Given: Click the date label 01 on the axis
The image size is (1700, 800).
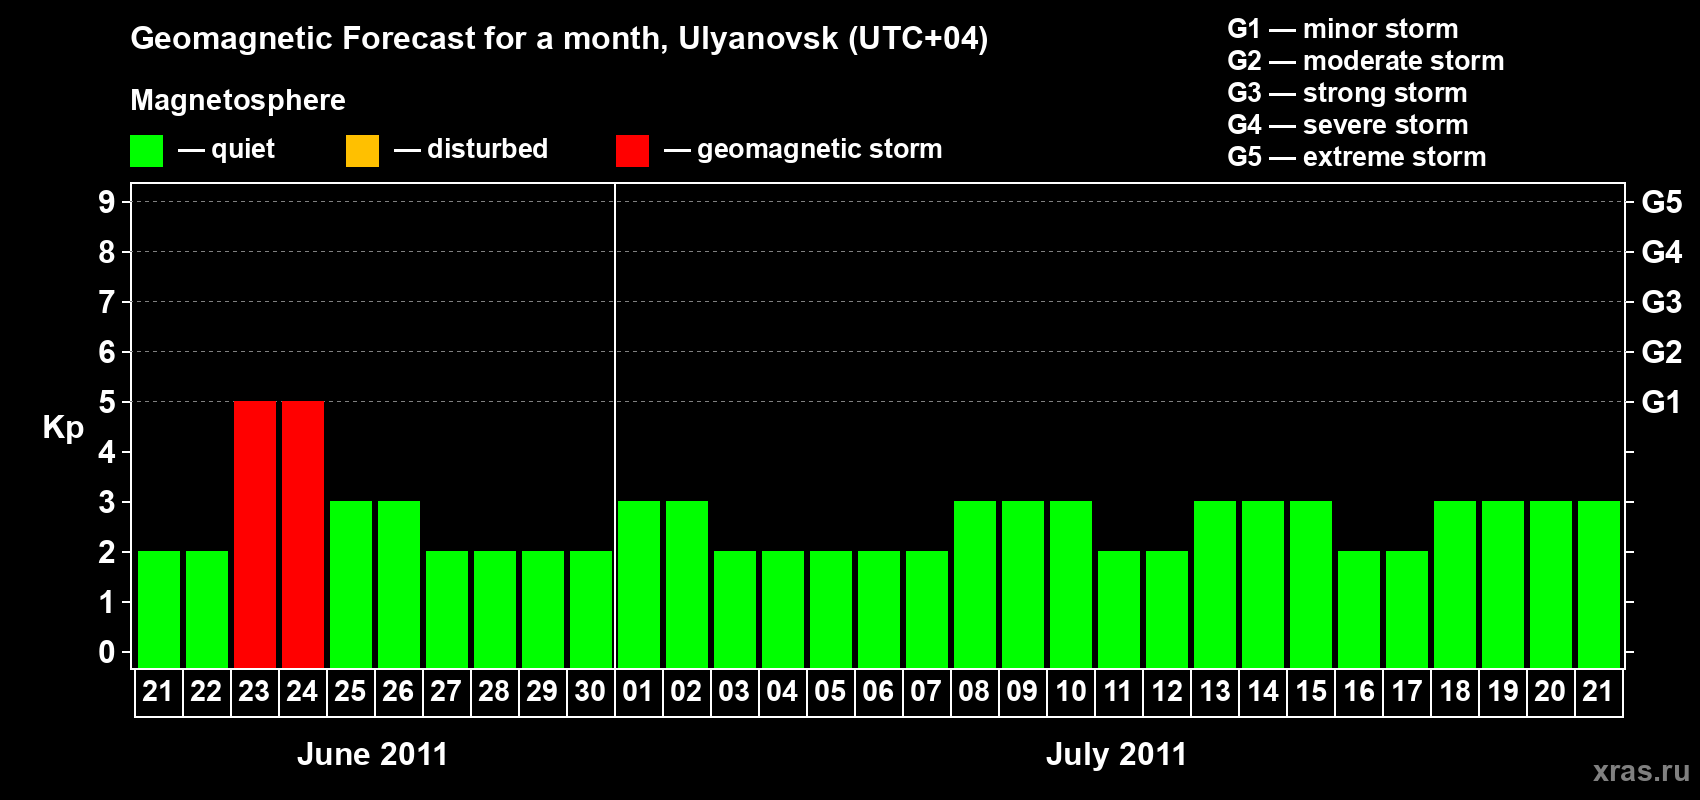Looking at the screenshot, I should pyautogui.click(x=638, y=691).
